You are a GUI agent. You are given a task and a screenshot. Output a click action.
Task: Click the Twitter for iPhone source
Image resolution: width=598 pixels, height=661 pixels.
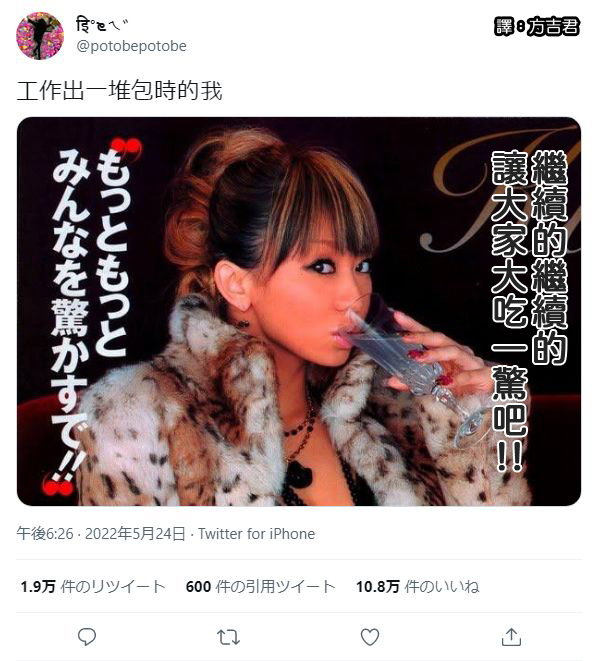256,534
